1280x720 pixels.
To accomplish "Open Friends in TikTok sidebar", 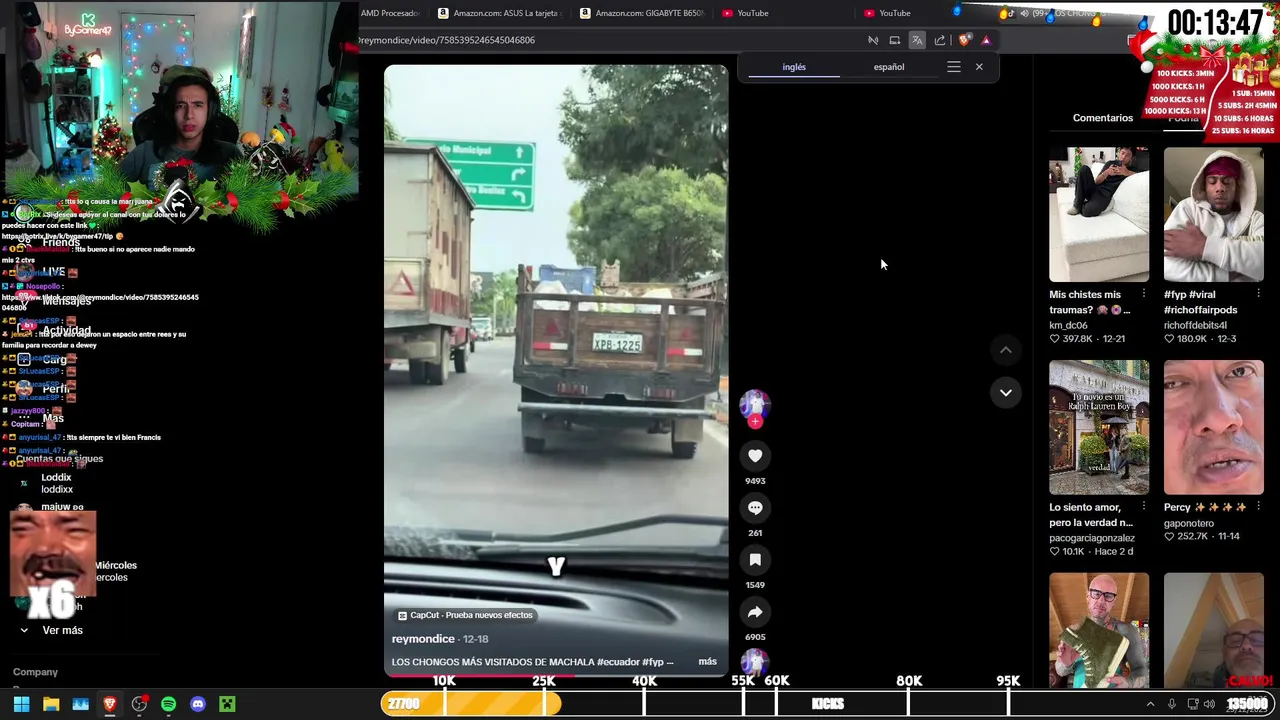I will click(60, 242).
